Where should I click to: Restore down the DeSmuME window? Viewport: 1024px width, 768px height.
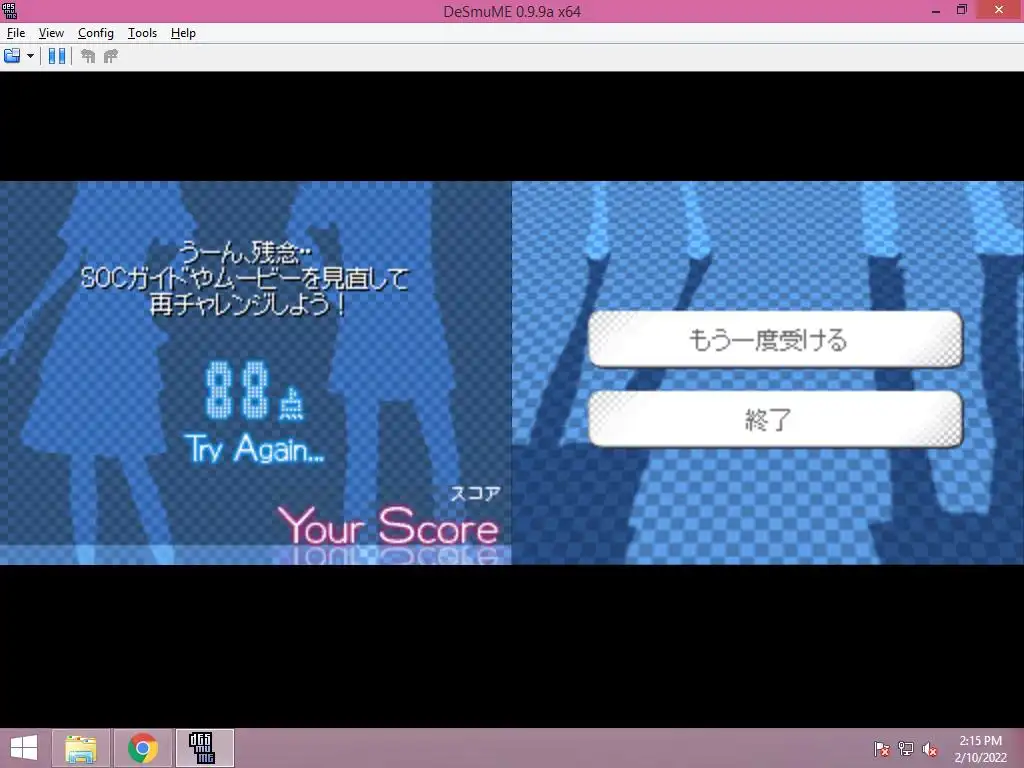point(961,10)
